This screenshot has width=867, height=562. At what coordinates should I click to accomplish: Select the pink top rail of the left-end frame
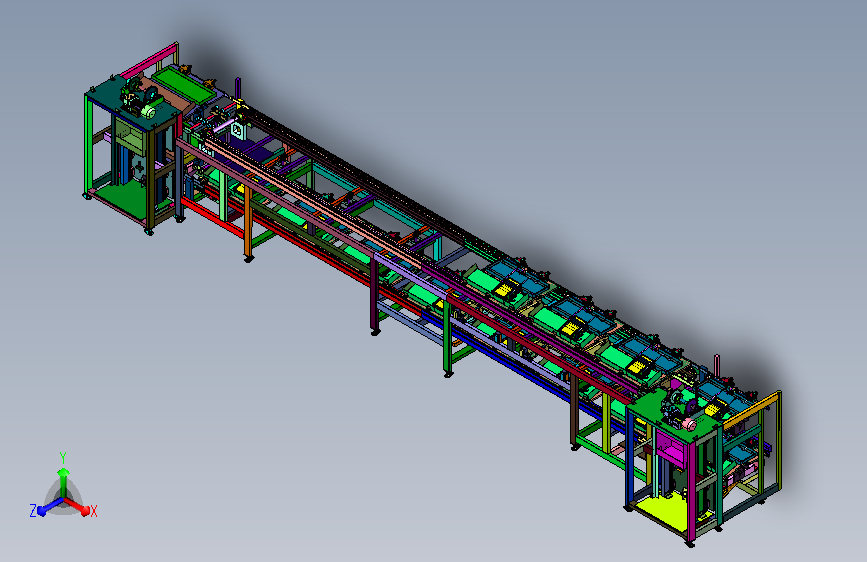(x=148, y=60)
